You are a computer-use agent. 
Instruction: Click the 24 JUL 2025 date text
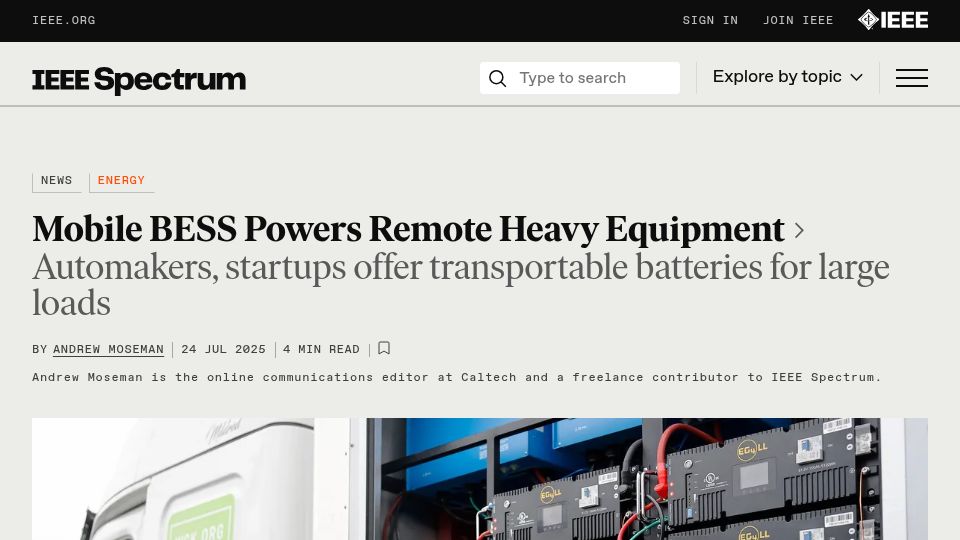click(223, 349)
